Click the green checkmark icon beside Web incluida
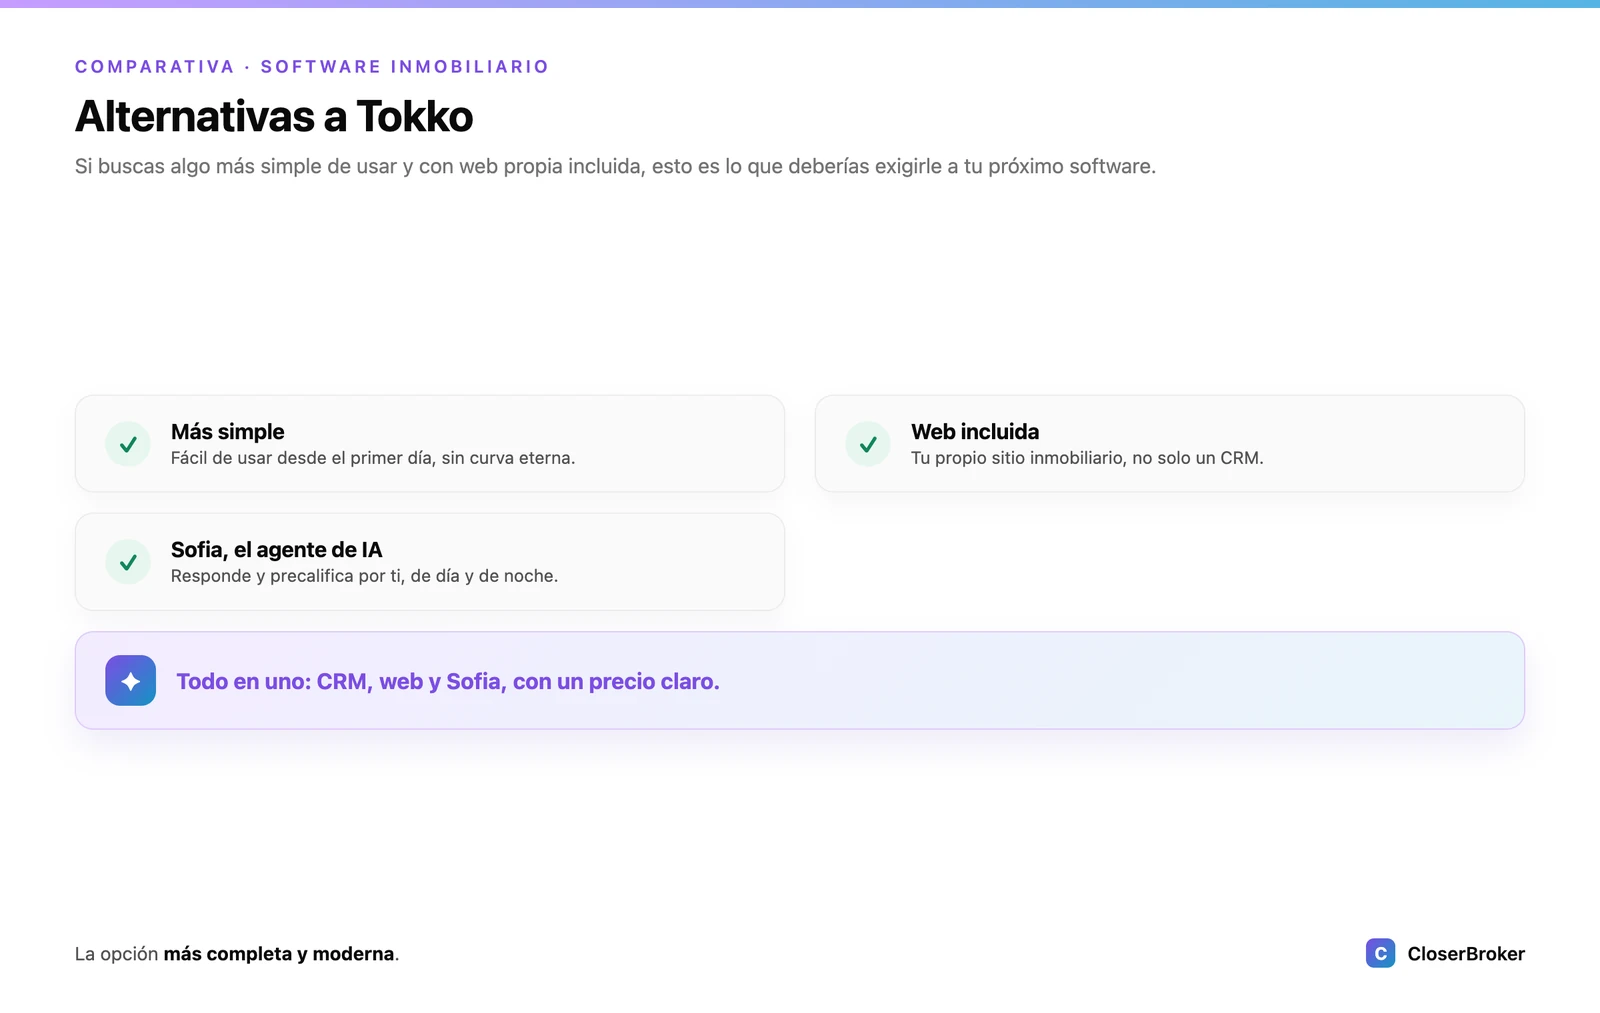This screenshot has width=1600, height=1013. 868,444
